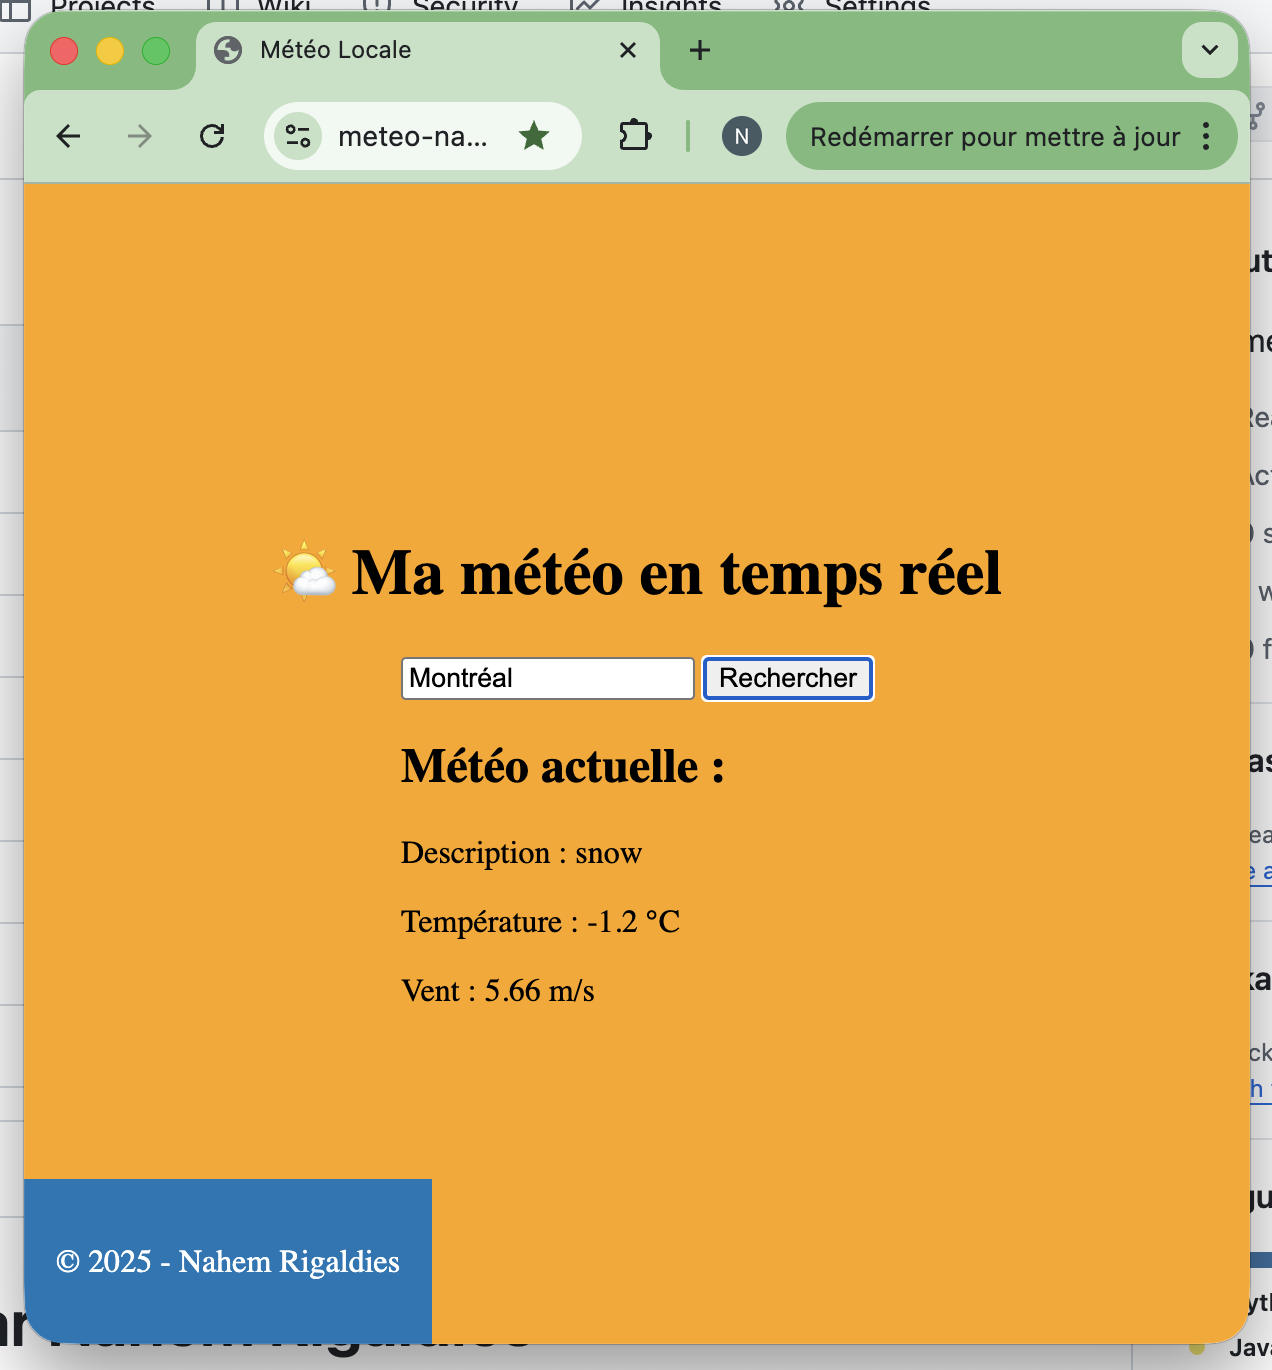Select the Météo Locale tab
The height and width of the screenshot is (1370, 1272).
400,50
